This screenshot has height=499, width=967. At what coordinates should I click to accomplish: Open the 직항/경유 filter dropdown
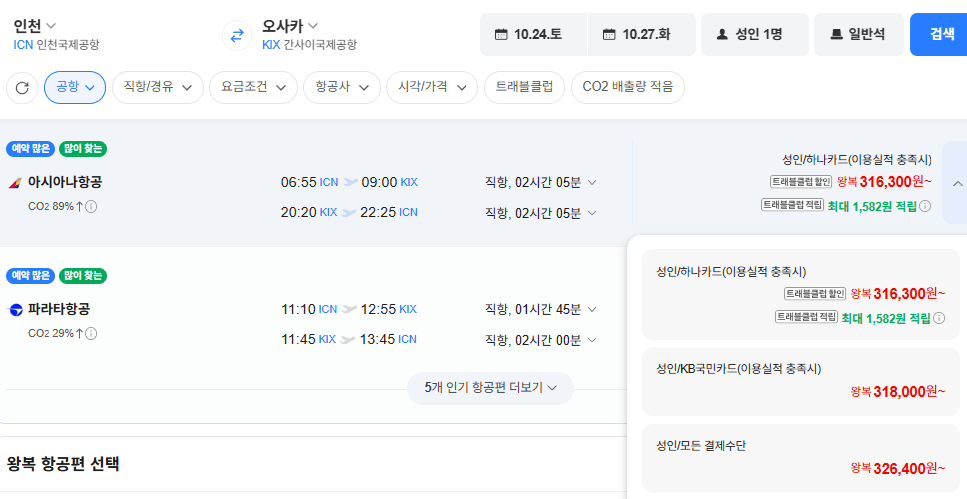pos(158,87)
